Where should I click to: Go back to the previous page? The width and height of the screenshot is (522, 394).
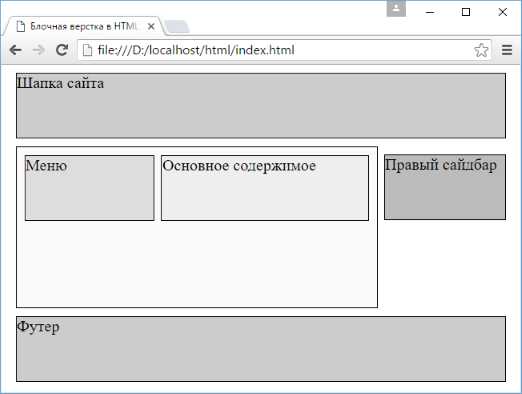pos(15,50)
